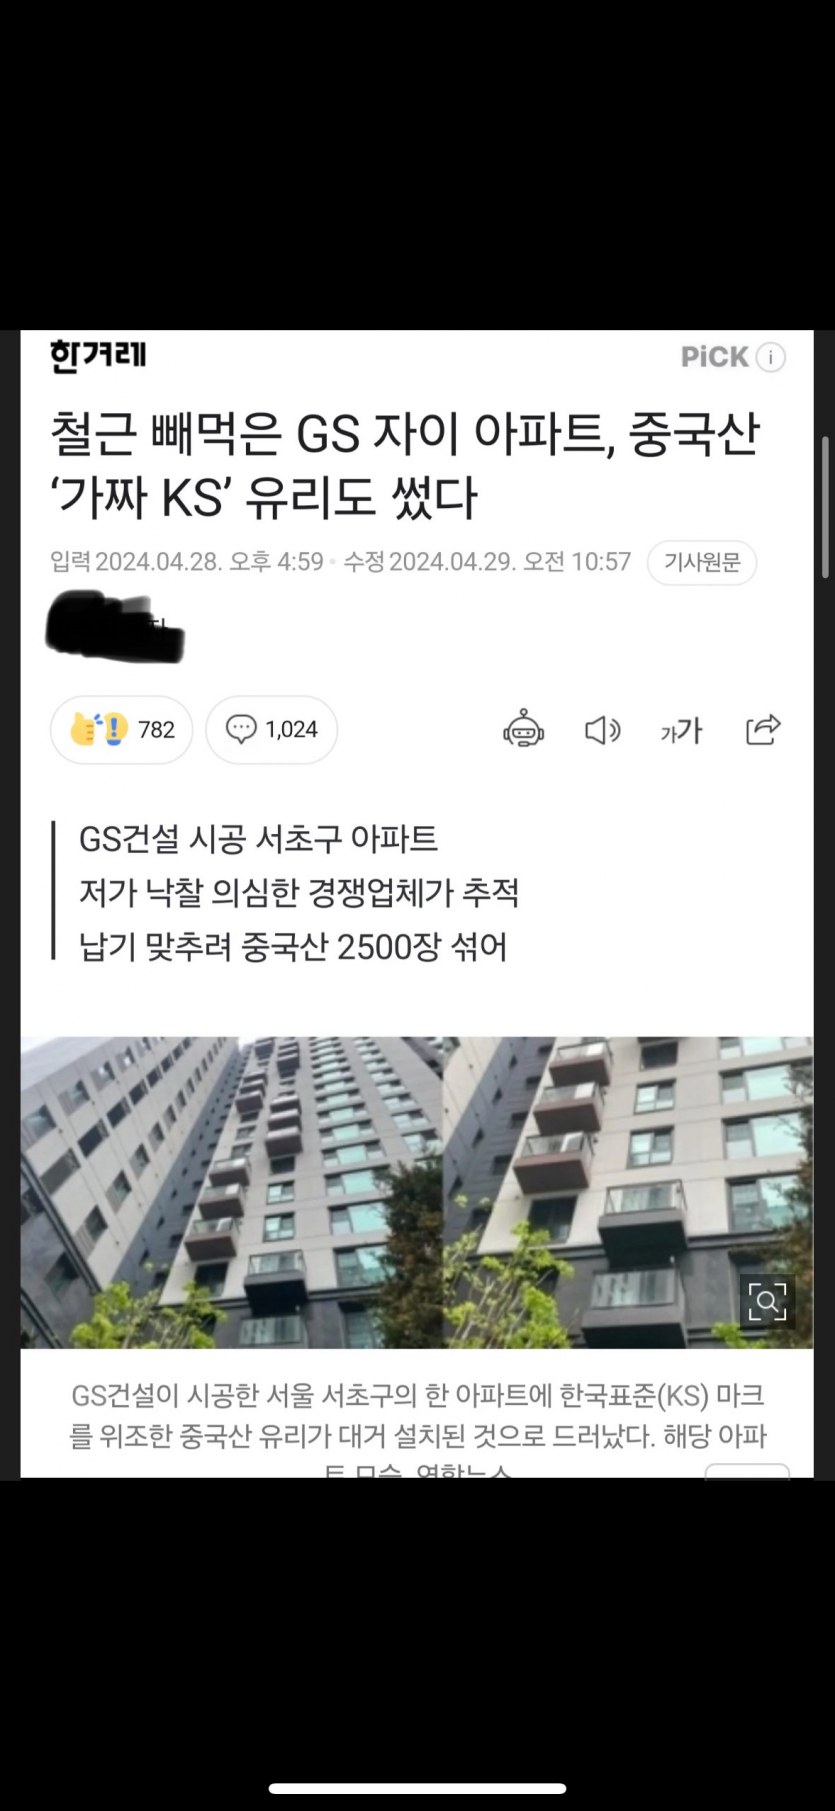Adjust font size with the 가가 icon
Screen dimensions: 835x1811
pyautogui.click(x=681, y=731)
